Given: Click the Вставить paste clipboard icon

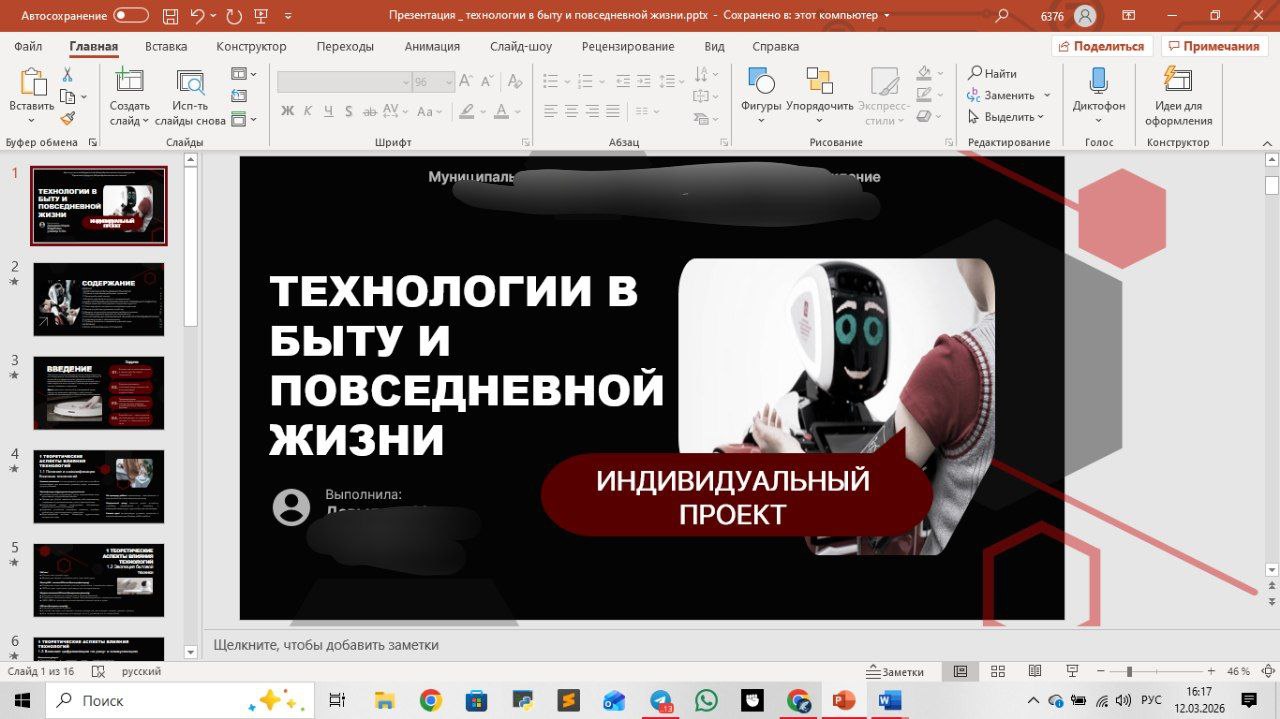Looking at the screenshot, I should coord(32,83).
